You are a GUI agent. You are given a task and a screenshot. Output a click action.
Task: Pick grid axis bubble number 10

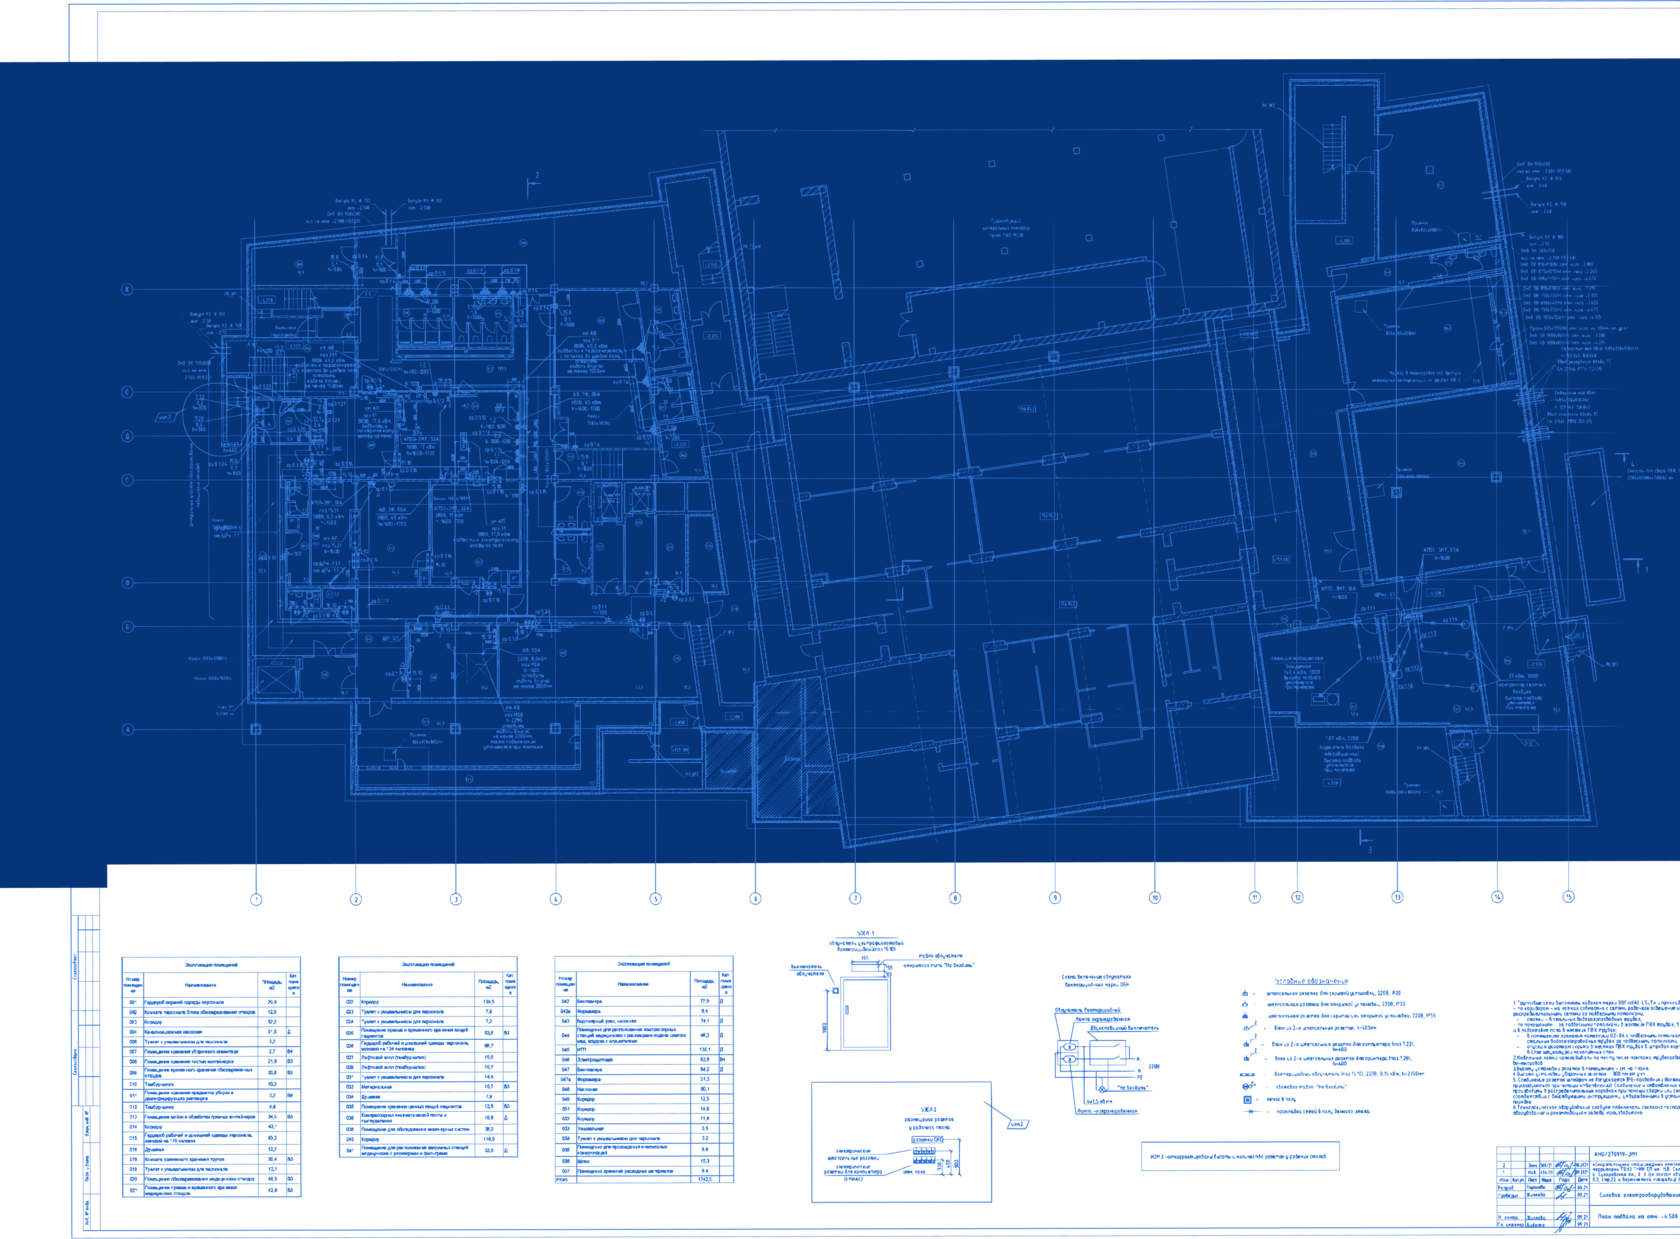point(1154,898)
